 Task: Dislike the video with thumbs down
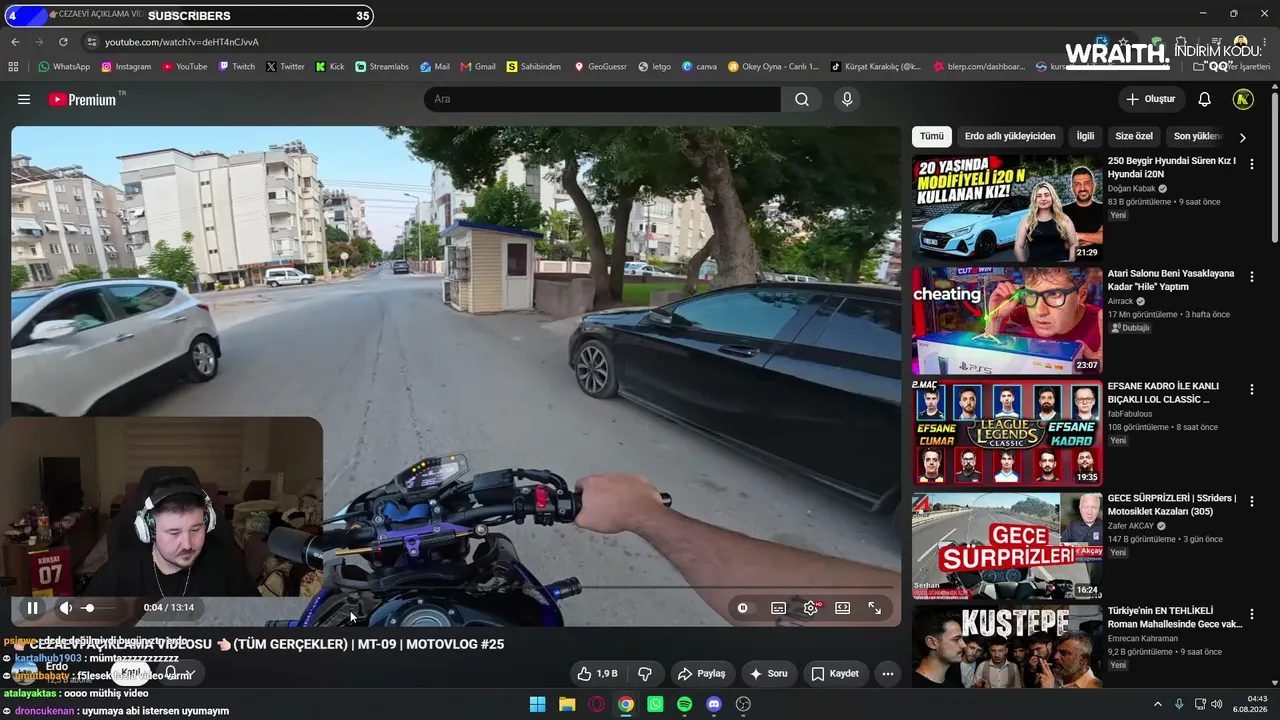pos(645,674)
